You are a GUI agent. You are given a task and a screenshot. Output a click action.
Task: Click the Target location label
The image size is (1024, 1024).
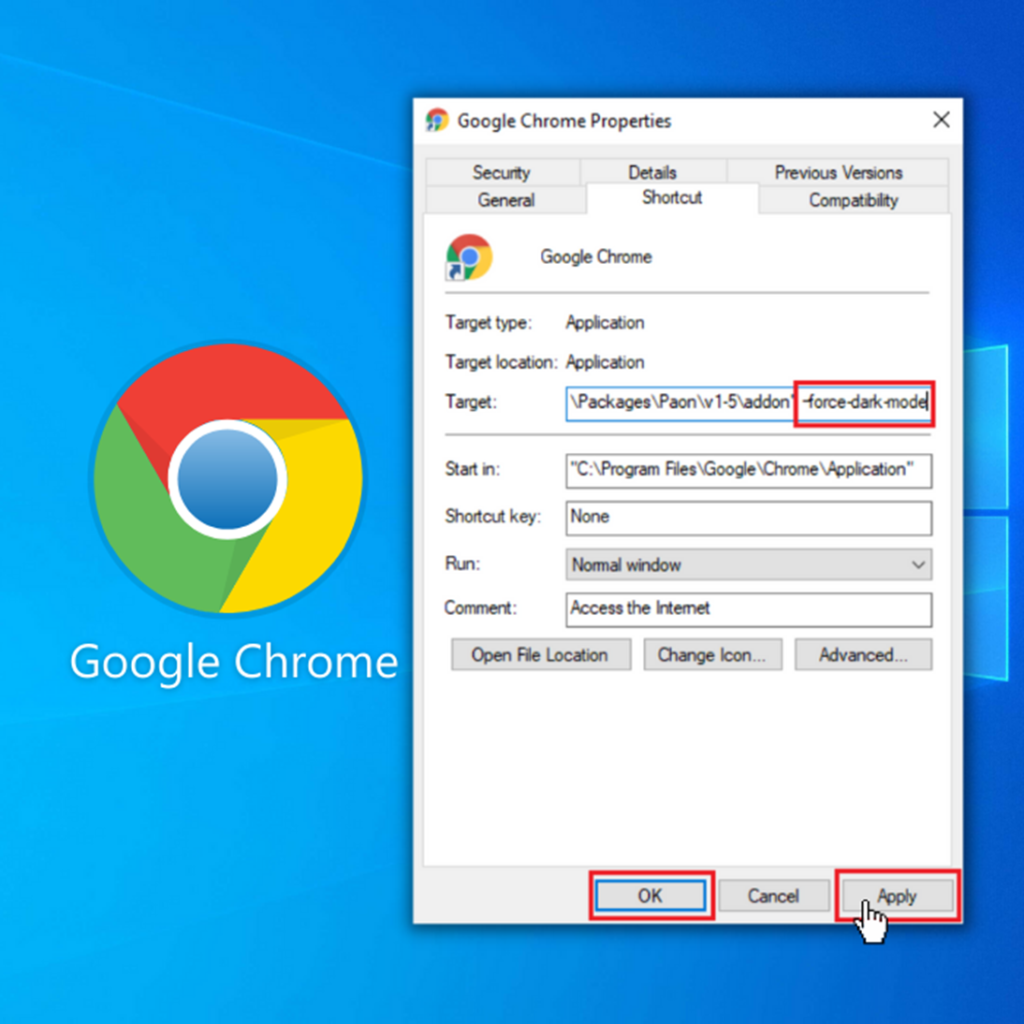[501, 362]
